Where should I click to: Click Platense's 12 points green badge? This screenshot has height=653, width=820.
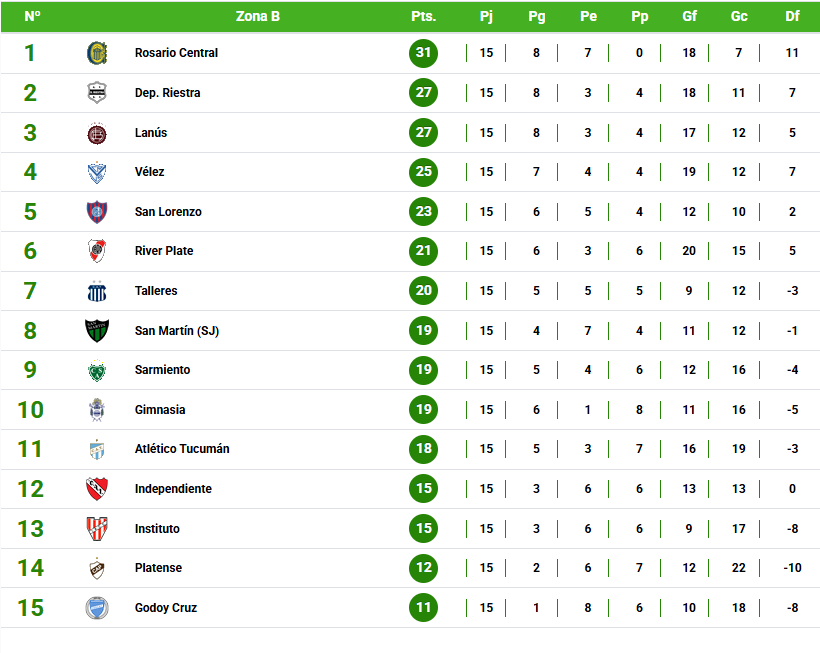pyautogui.click(x=424, y=568)
